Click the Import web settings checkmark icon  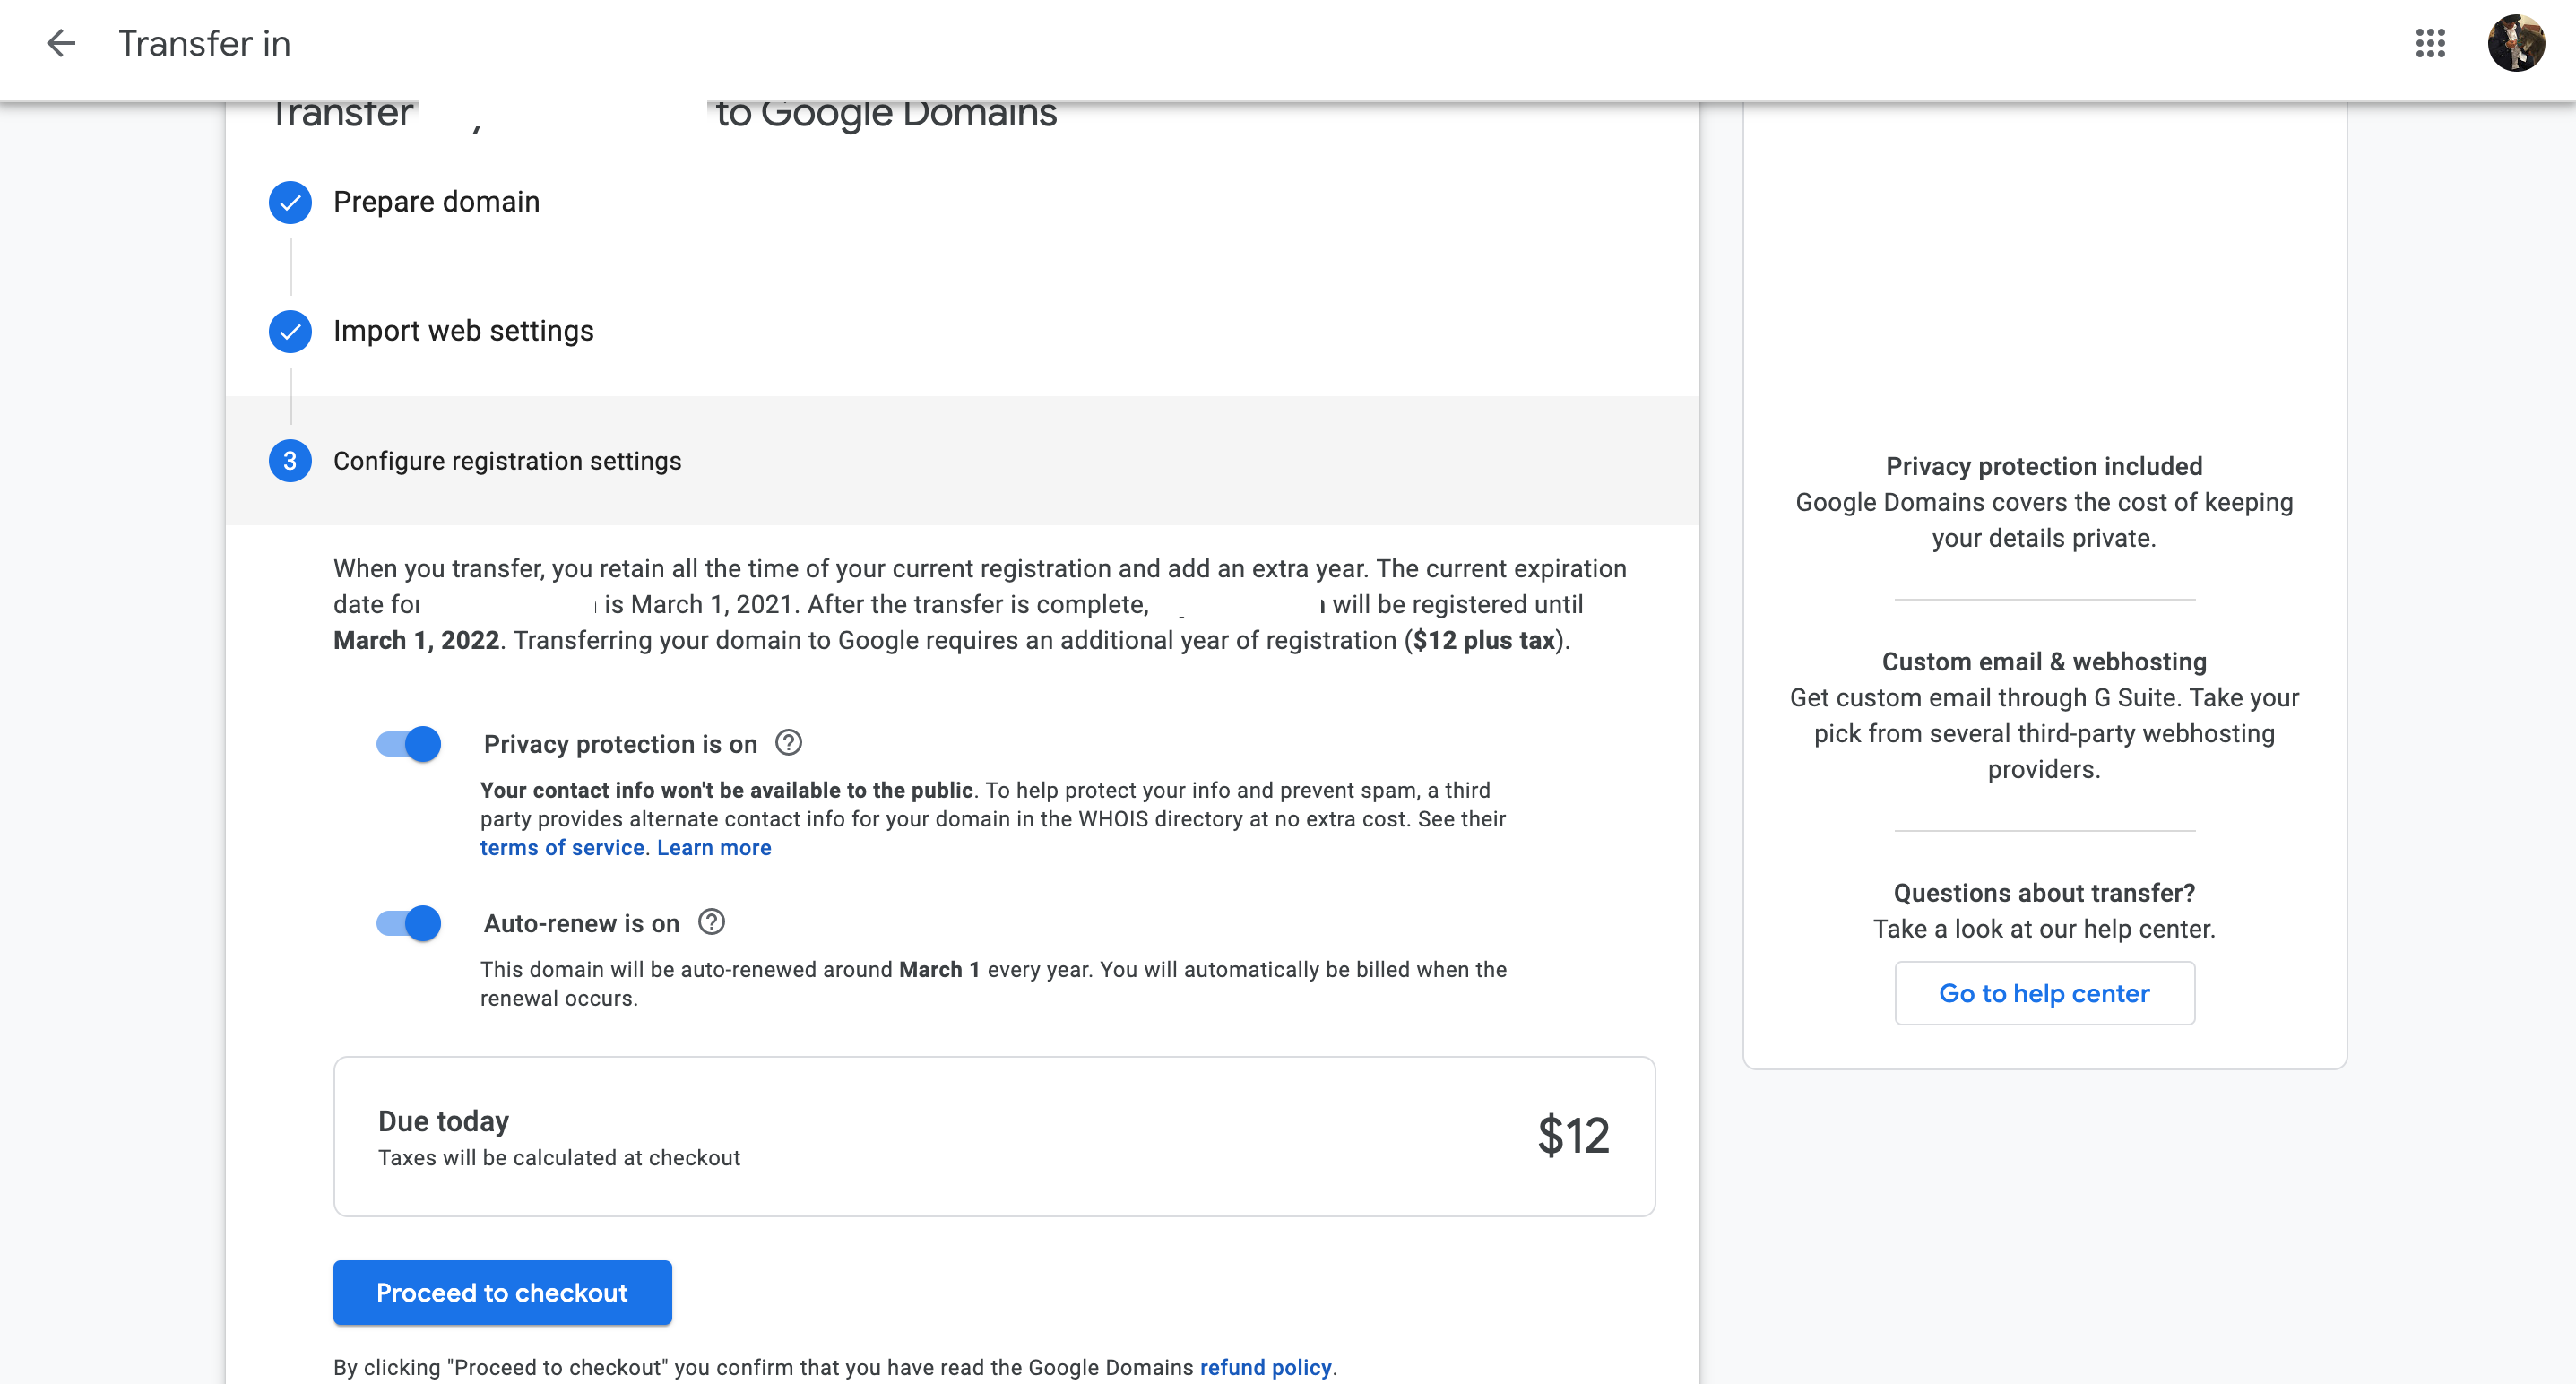(290, 331)
